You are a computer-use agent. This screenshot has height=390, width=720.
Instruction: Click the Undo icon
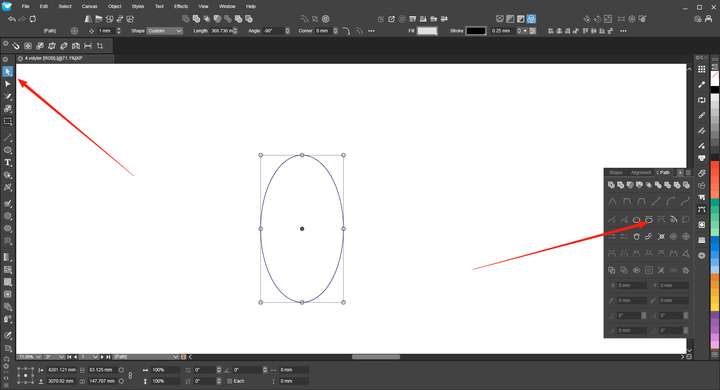tap(12, 19)
